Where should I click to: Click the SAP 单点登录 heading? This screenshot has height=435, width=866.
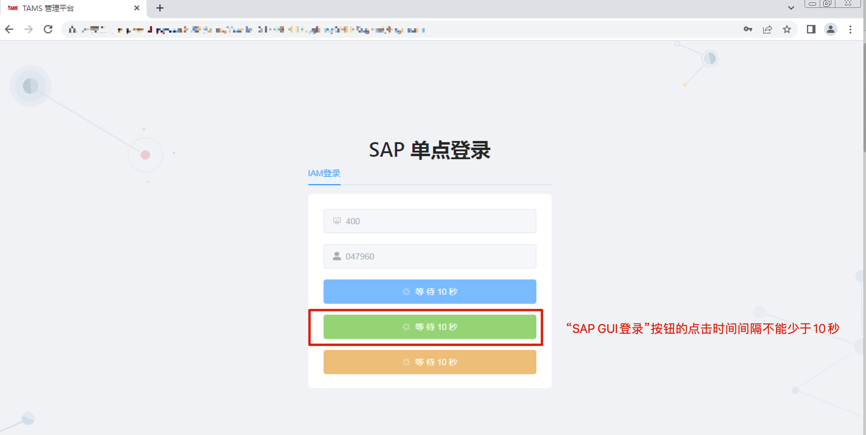pyautogui.click(x=430, y=150)
